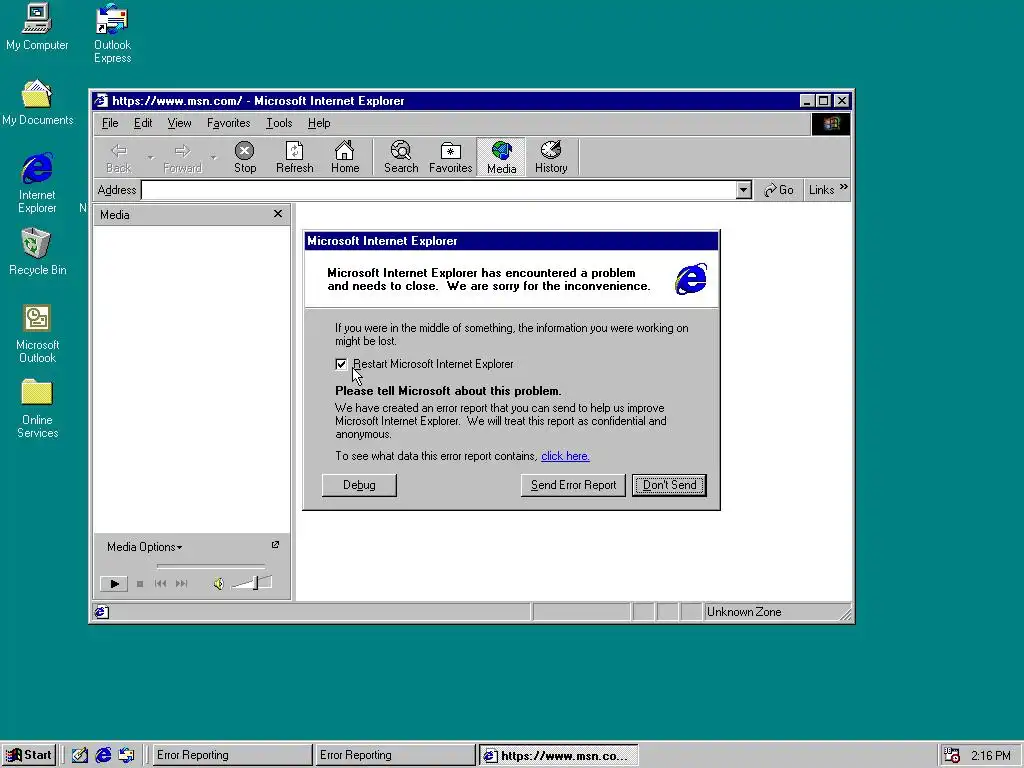Click the status bar page icon
The height and width of the screenshot is (768, 1024).
click(x=102, y=613)
